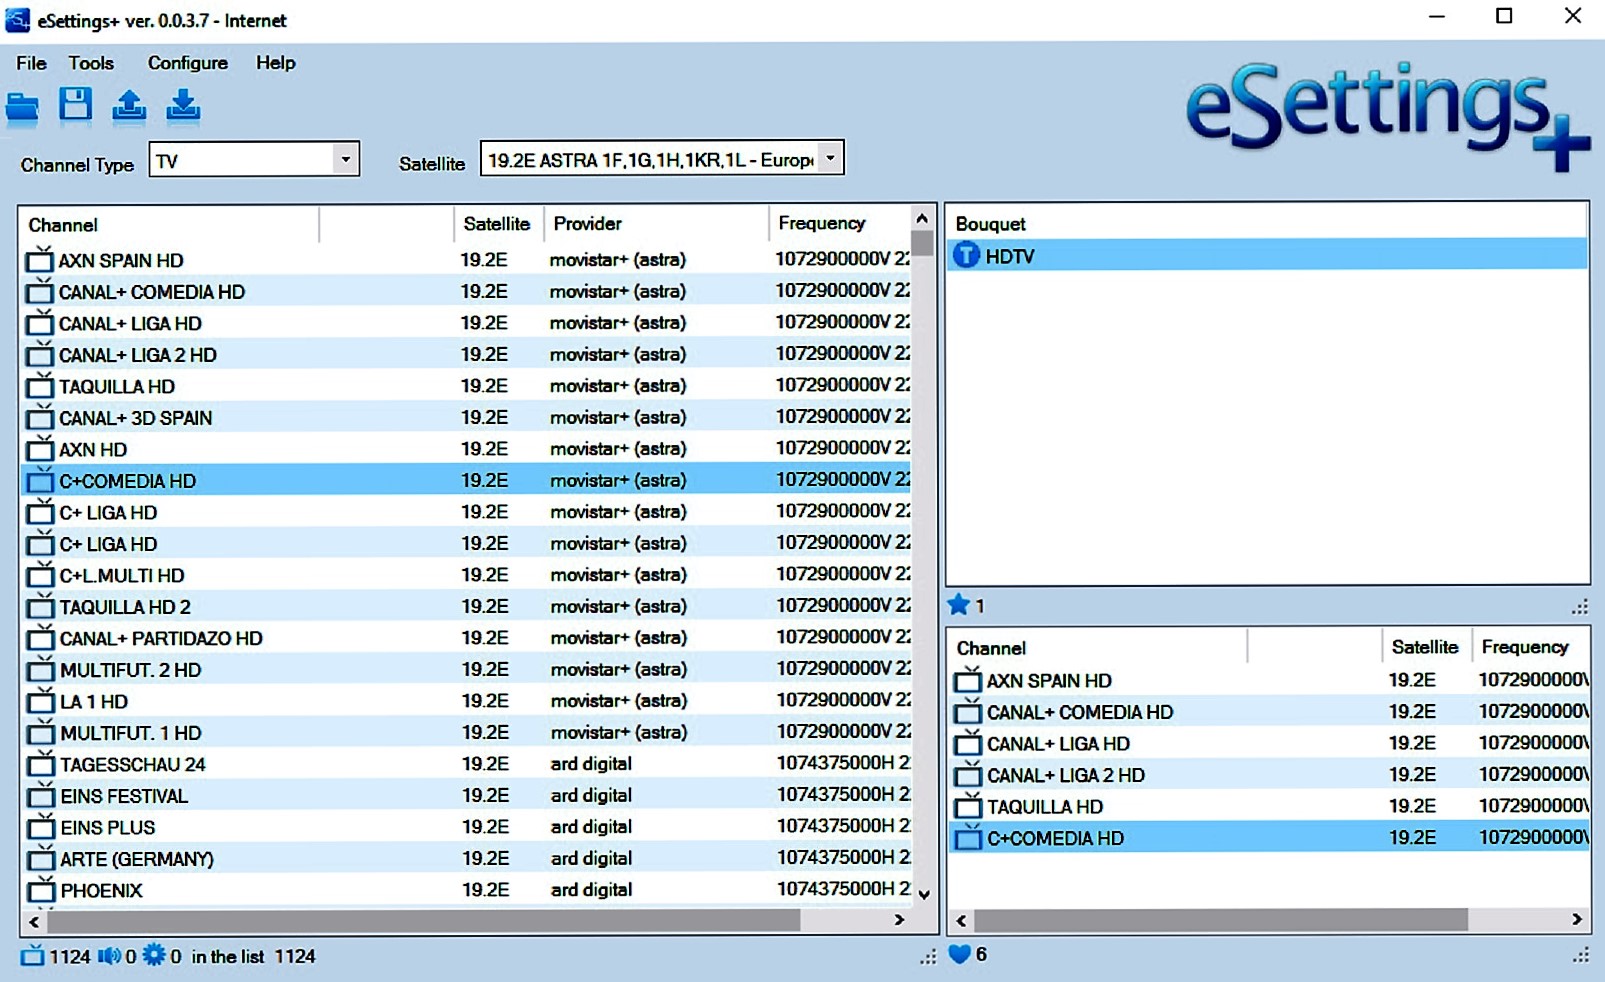Select CANAL+ LIGA HD in bouquet list

click(x=1268, y=744)
